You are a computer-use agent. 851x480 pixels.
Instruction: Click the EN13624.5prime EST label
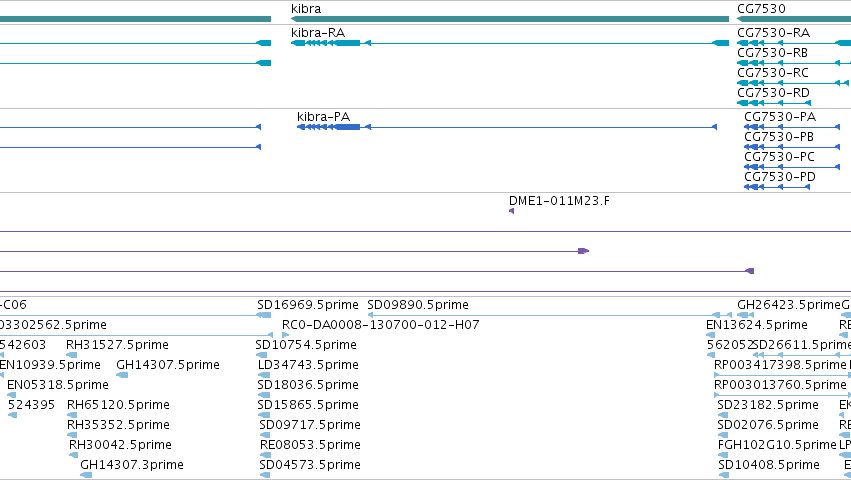tap(757, 325)
